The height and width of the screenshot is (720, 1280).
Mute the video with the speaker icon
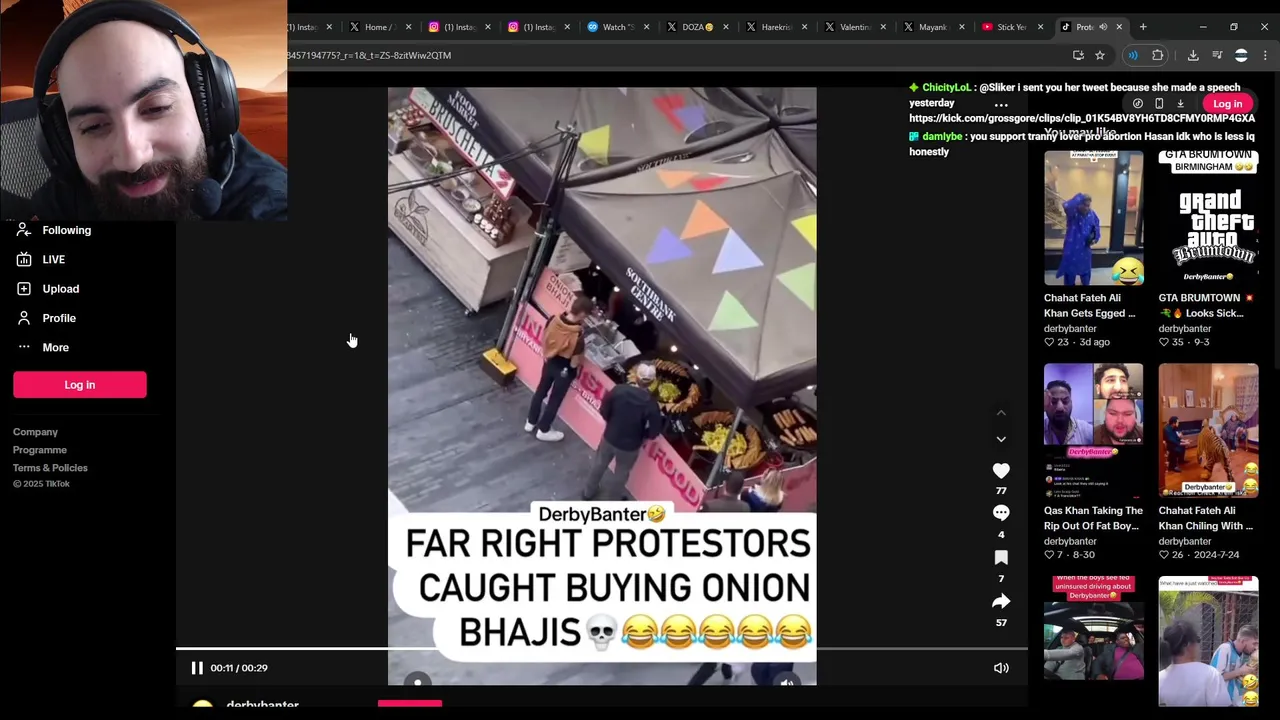click(1001, 668)
